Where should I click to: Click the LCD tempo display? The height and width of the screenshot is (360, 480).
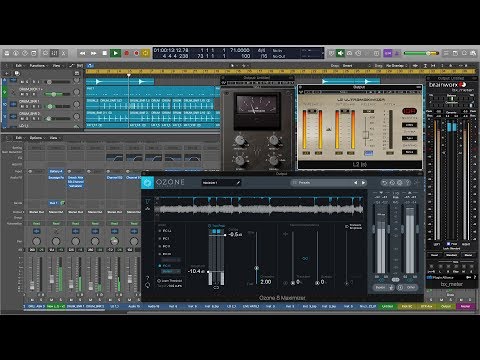(x=240, y=50)
